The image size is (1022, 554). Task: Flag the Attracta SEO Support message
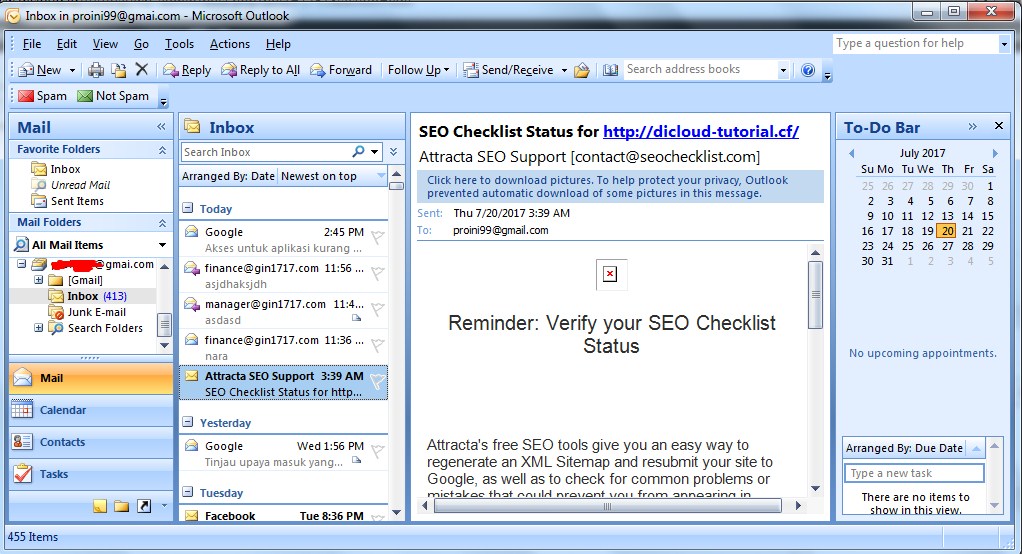tap(377, 382)
